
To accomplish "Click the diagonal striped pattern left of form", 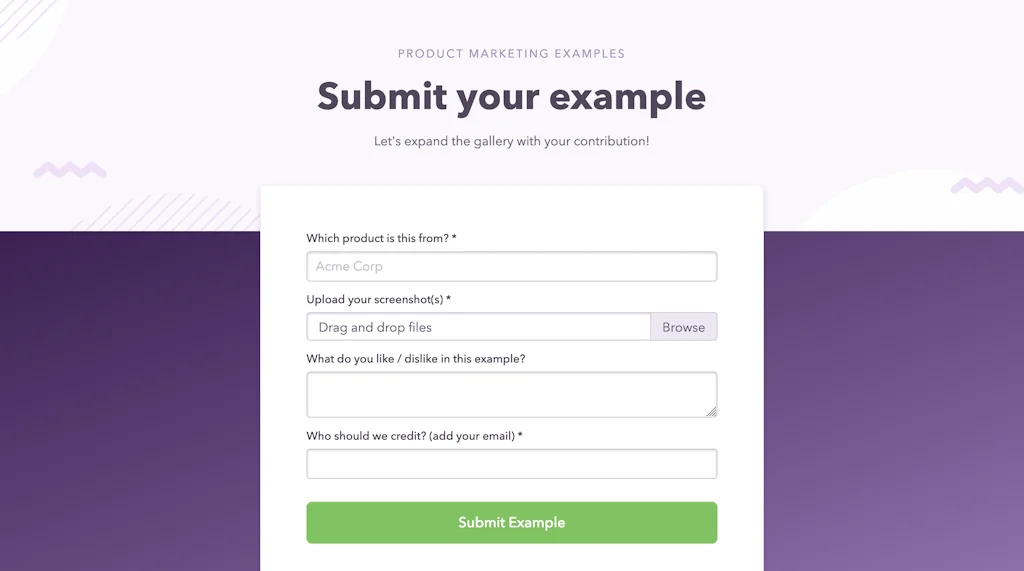I will point(170,212).
